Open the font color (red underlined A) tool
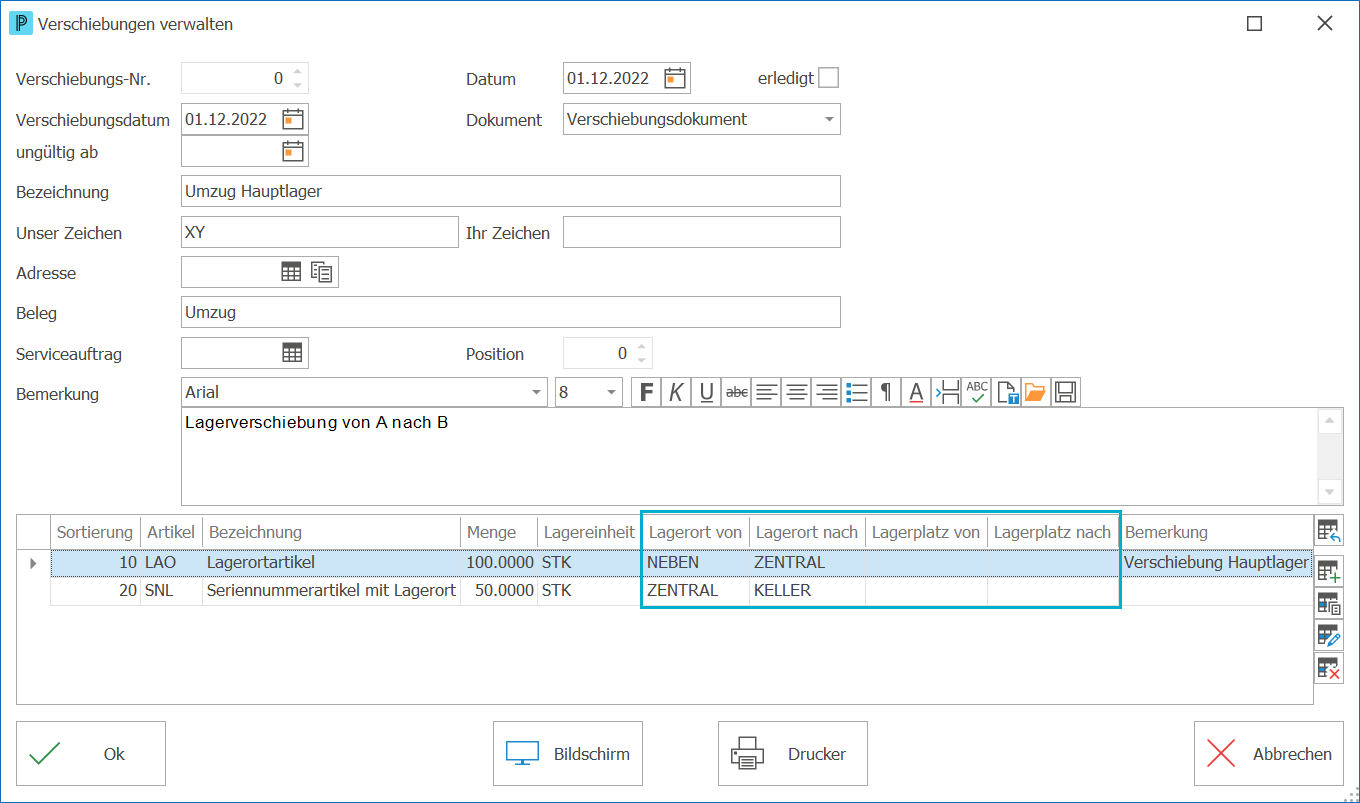1360x803 pixels. tap(916, 393)
